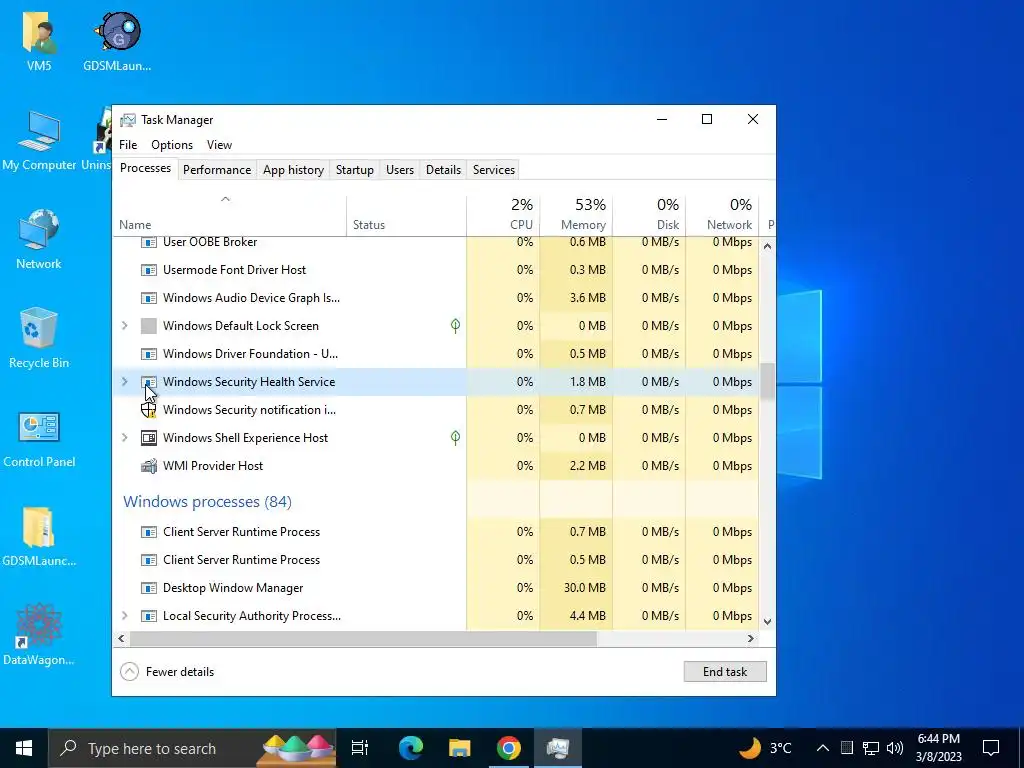The image size is (1024, 768).
Task: Sort by the Memory column header
Action: click(x=576, y=215)
